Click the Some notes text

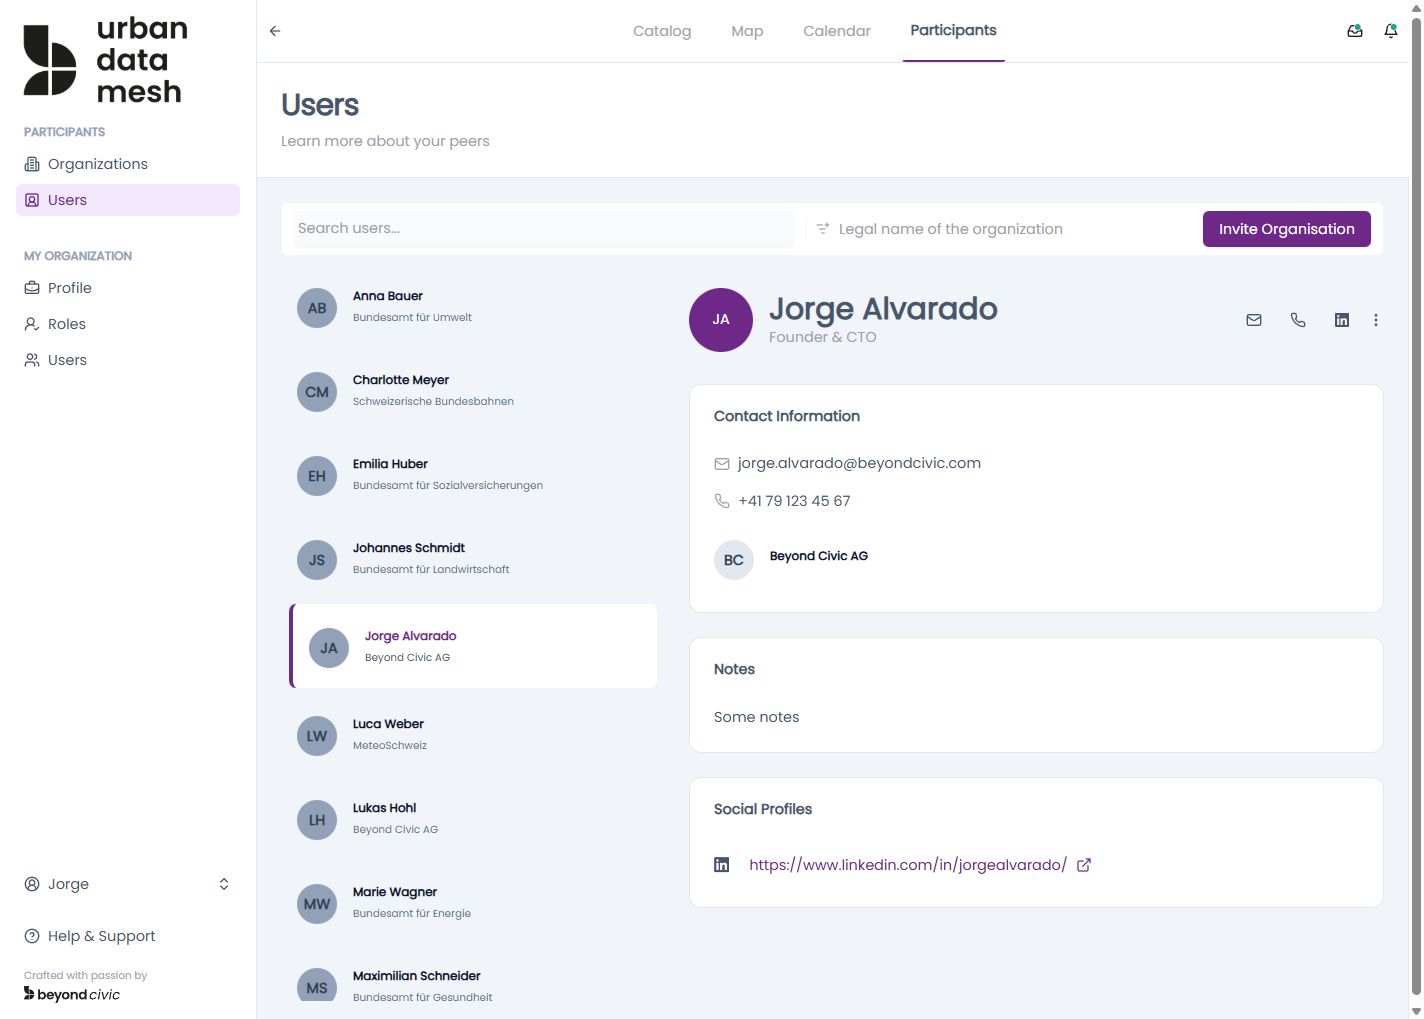click(x=757, y=717)
